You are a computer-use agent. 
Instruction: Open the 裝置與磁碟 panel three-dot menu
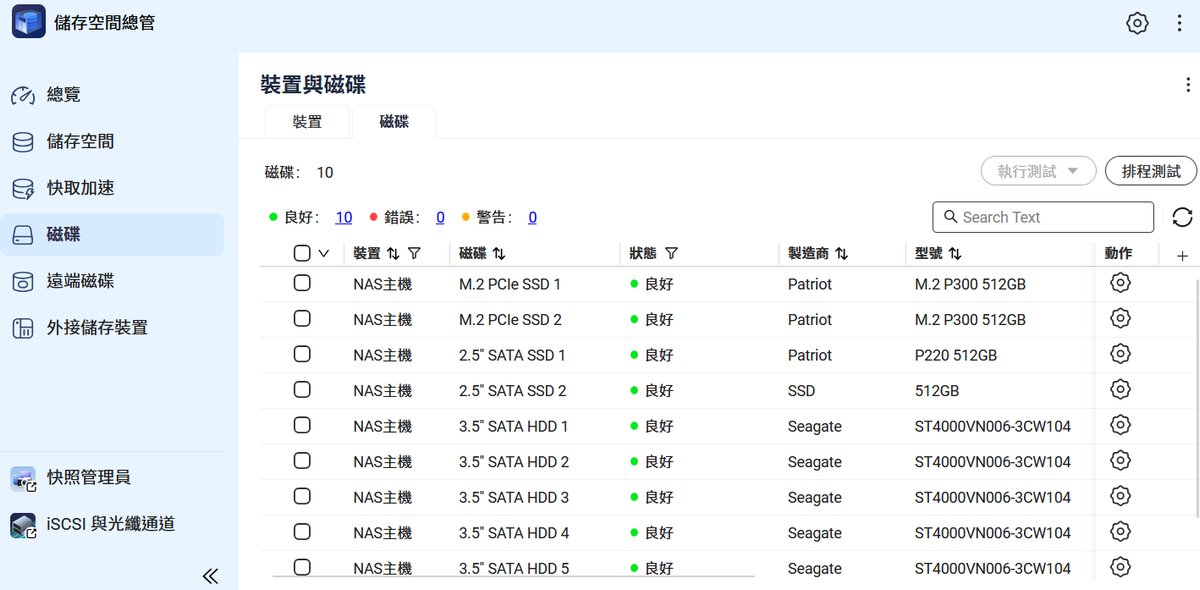click(x=1188, y=86)
